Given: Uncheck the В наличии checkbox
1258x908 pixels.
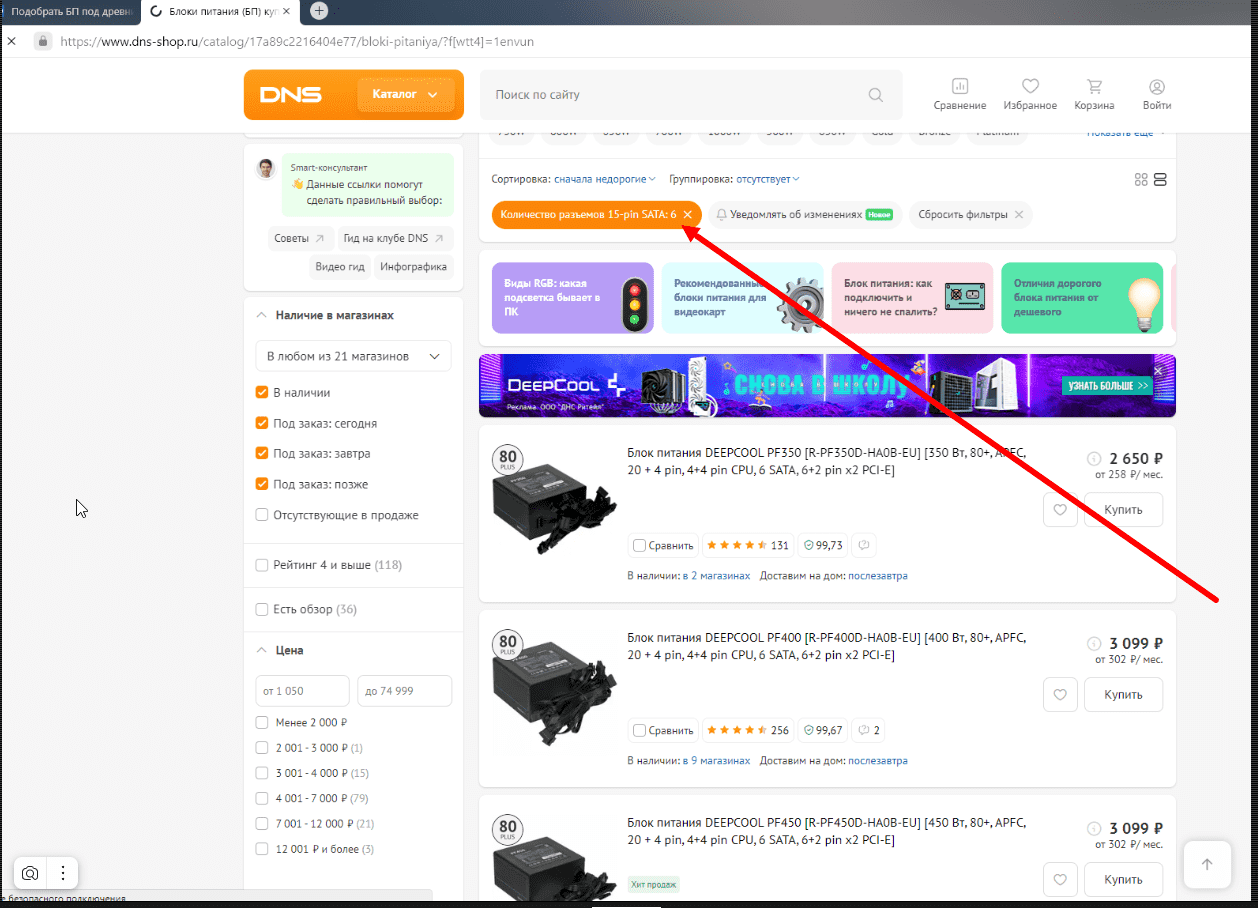Looking at the screenshot, I should pos(262,393).
